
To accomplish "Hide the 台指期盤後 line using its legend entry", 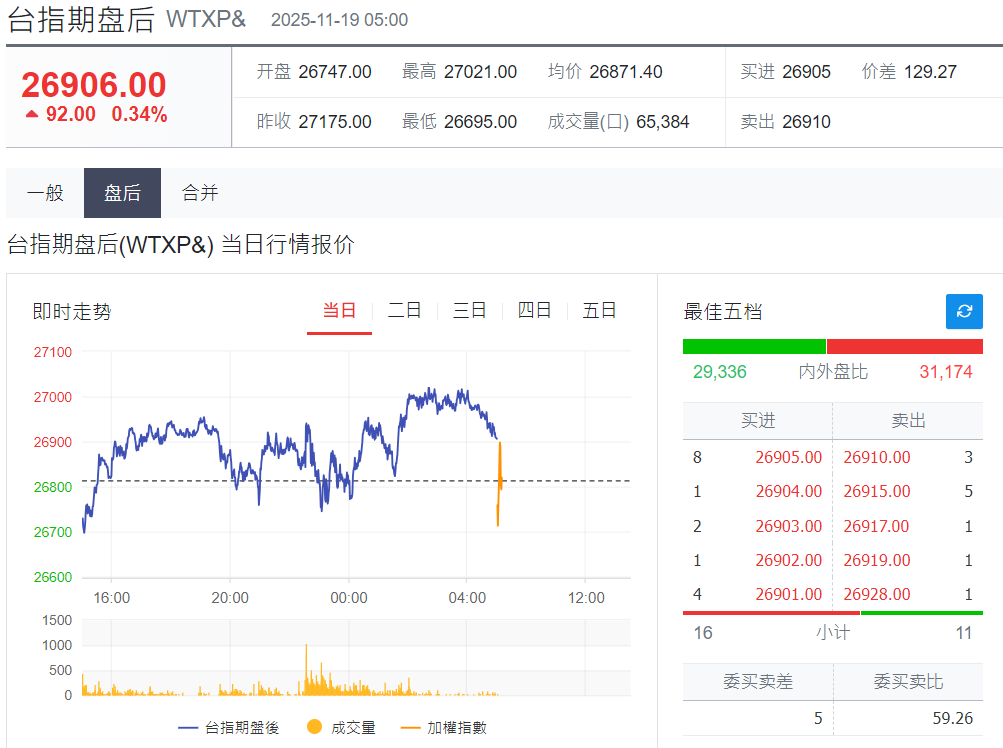I will pos(240,727).
